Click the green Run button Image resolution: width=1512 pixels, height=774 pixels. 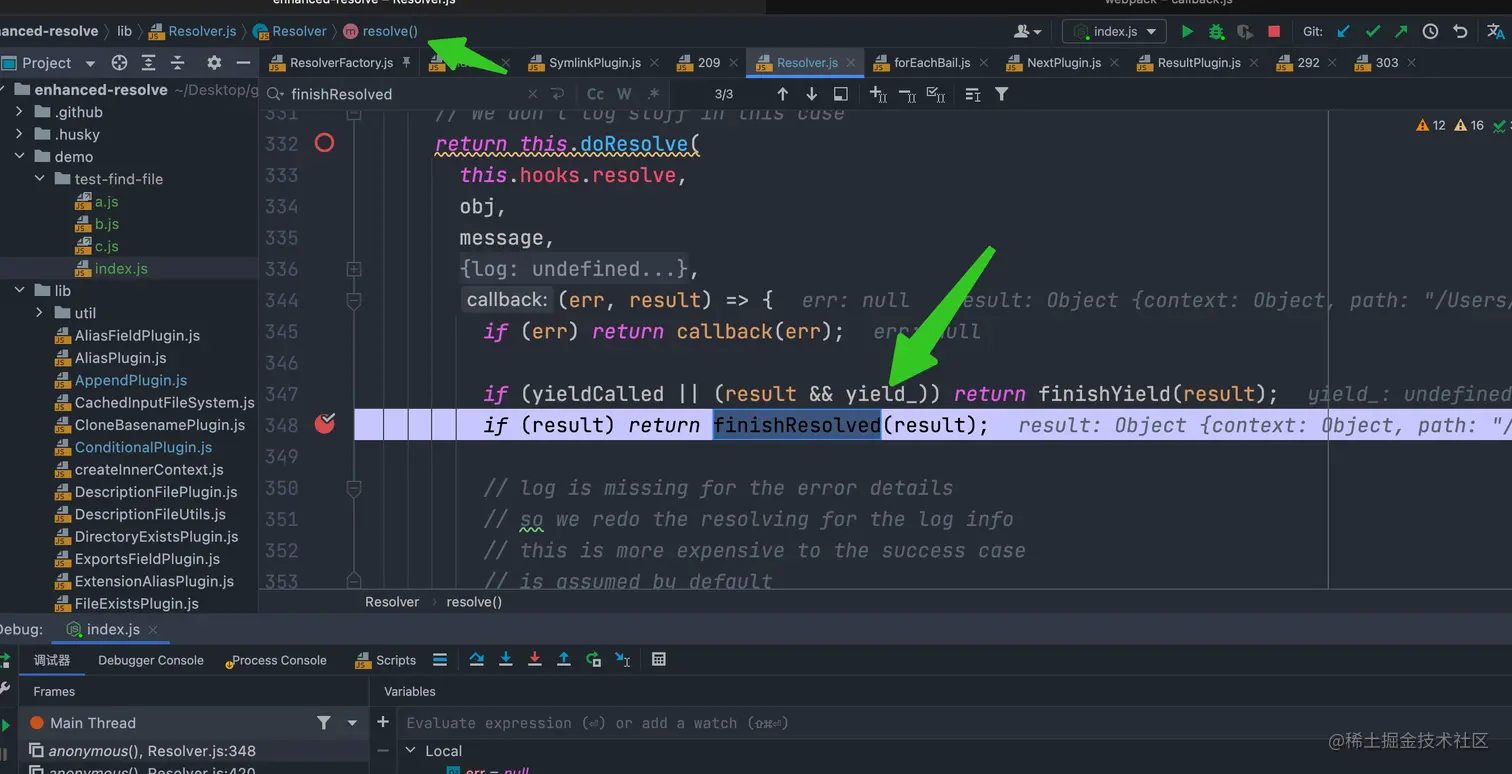click(1187, 32)
